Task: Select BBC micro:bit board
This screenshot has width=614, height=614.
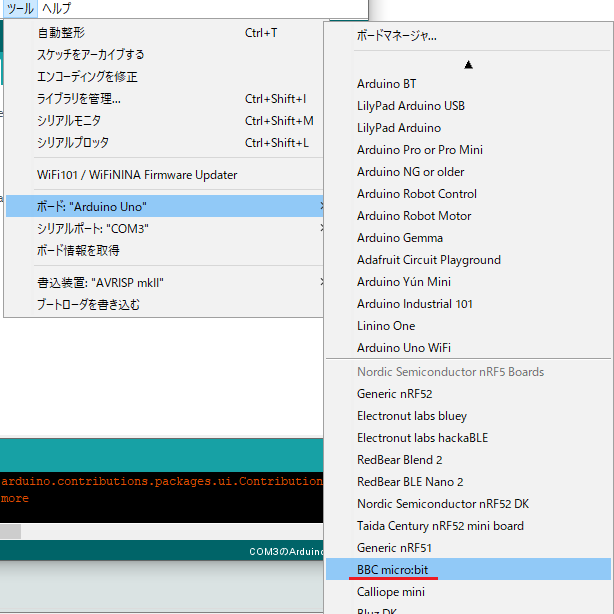Action: tap(468, 569)
